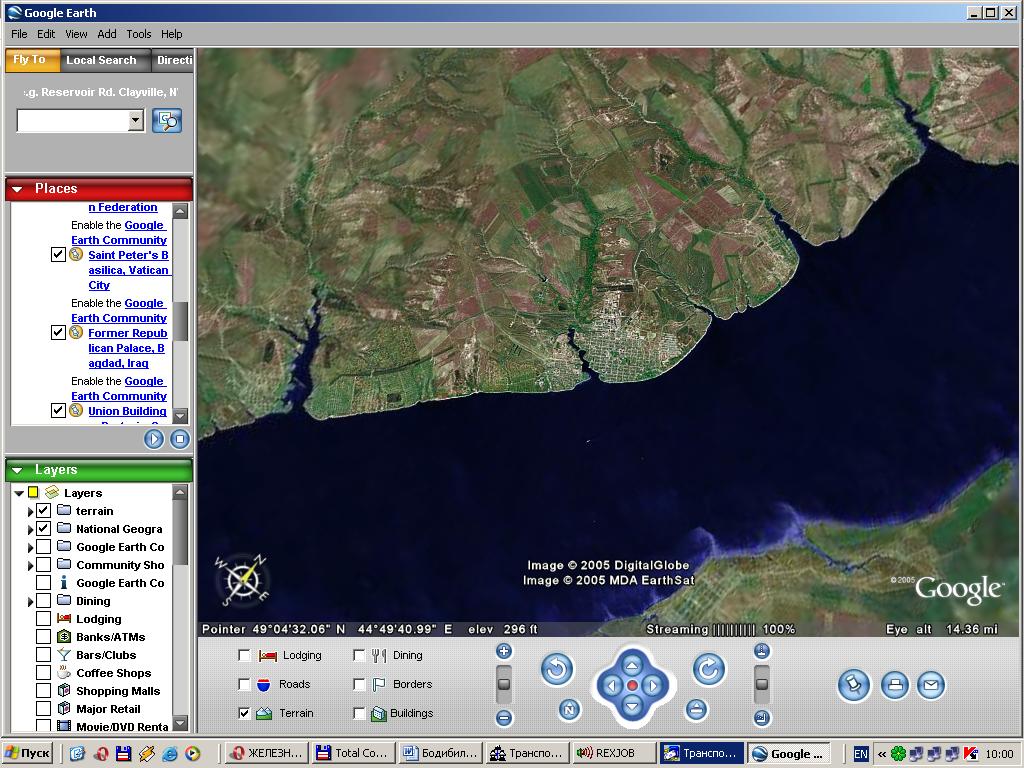Expand the Dining layer folder
The height and width of the screenshot is (768, 1024).
point(31,602)
